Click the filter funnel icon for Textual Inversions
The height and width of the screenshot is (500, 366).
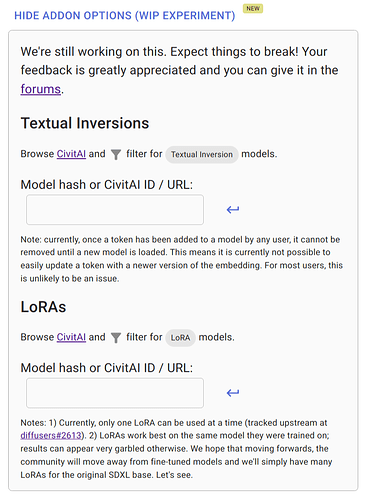pos(116,154)
